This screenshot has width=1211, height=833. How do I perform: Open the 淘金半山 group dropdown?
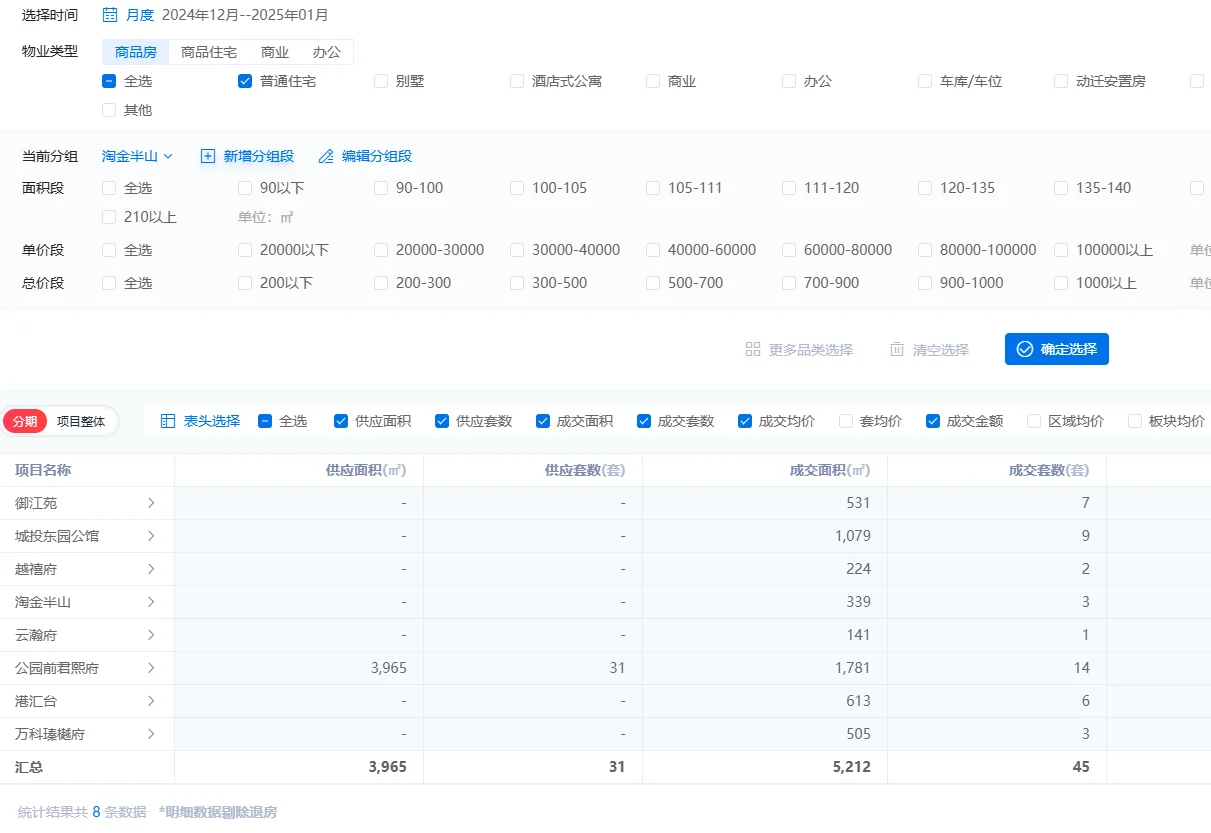pos(137,156)
